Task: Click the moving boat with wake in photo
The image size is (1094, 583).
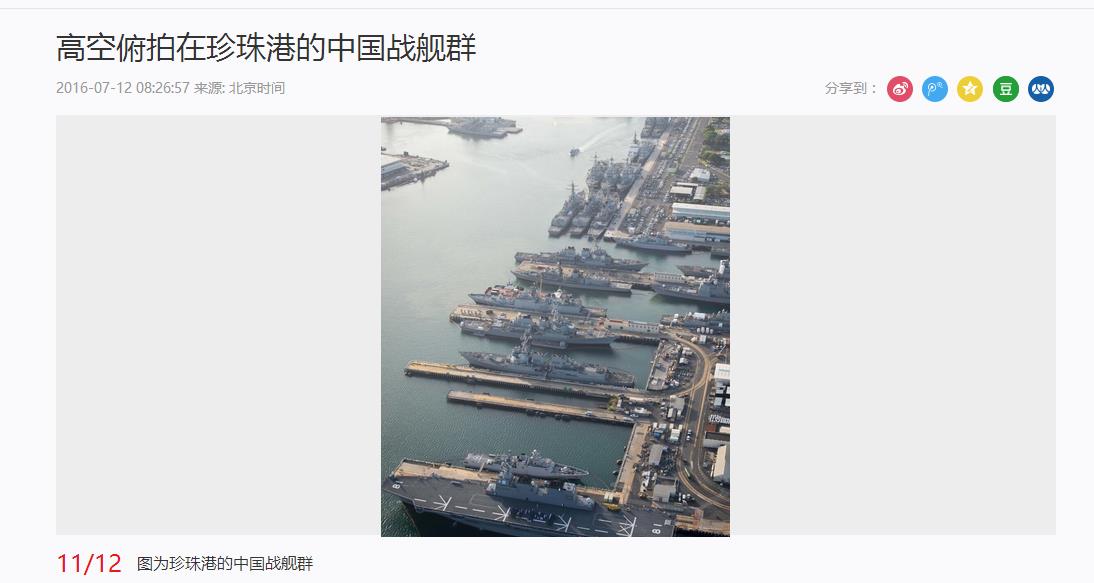Action: [x=574, y=151]
